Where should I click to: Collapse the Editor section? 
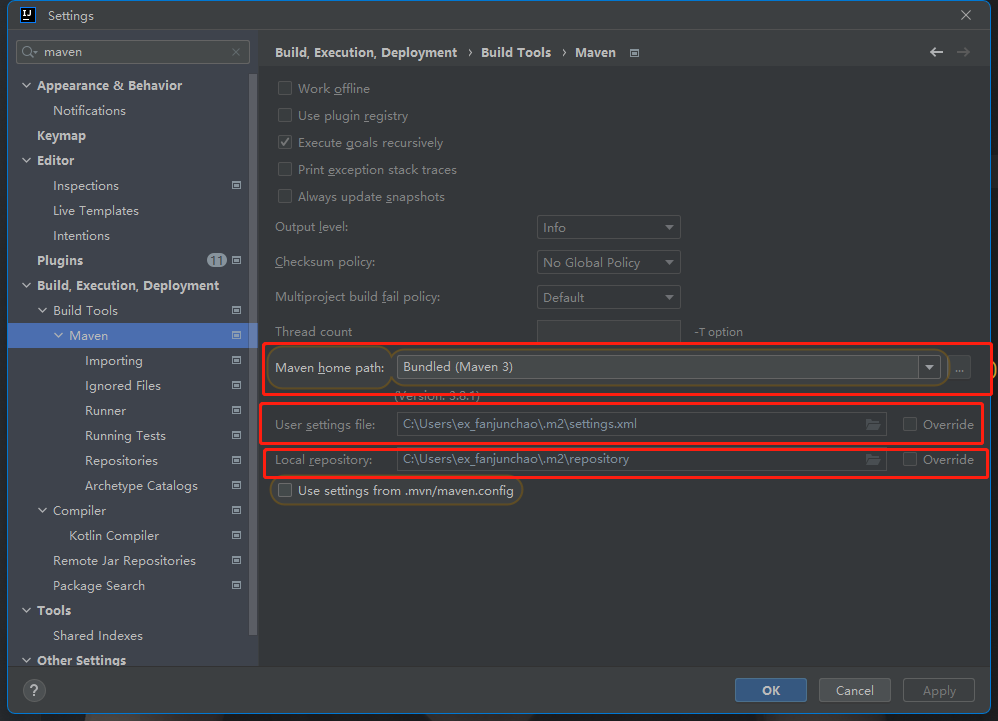click(27, 160)
